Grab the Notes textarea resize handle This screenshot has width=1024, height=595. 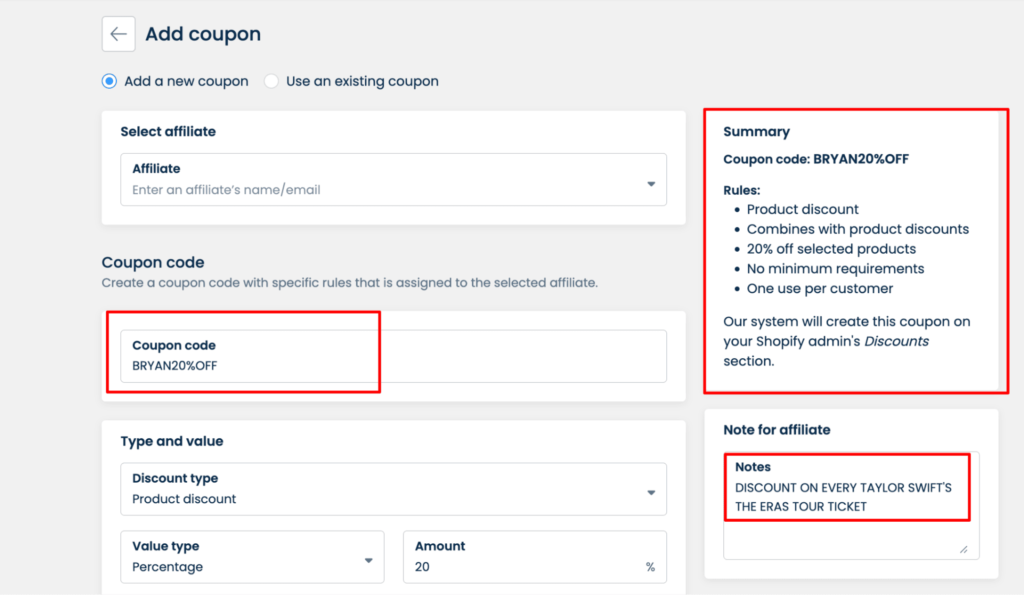[963, 548]
